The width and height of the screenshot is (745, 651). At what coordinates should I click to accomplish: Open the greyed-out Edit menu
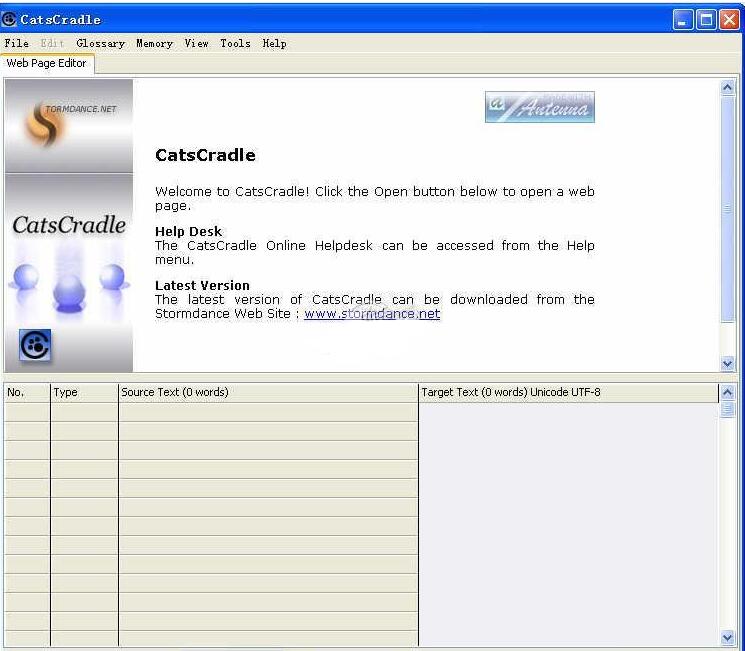pos(52,43)
